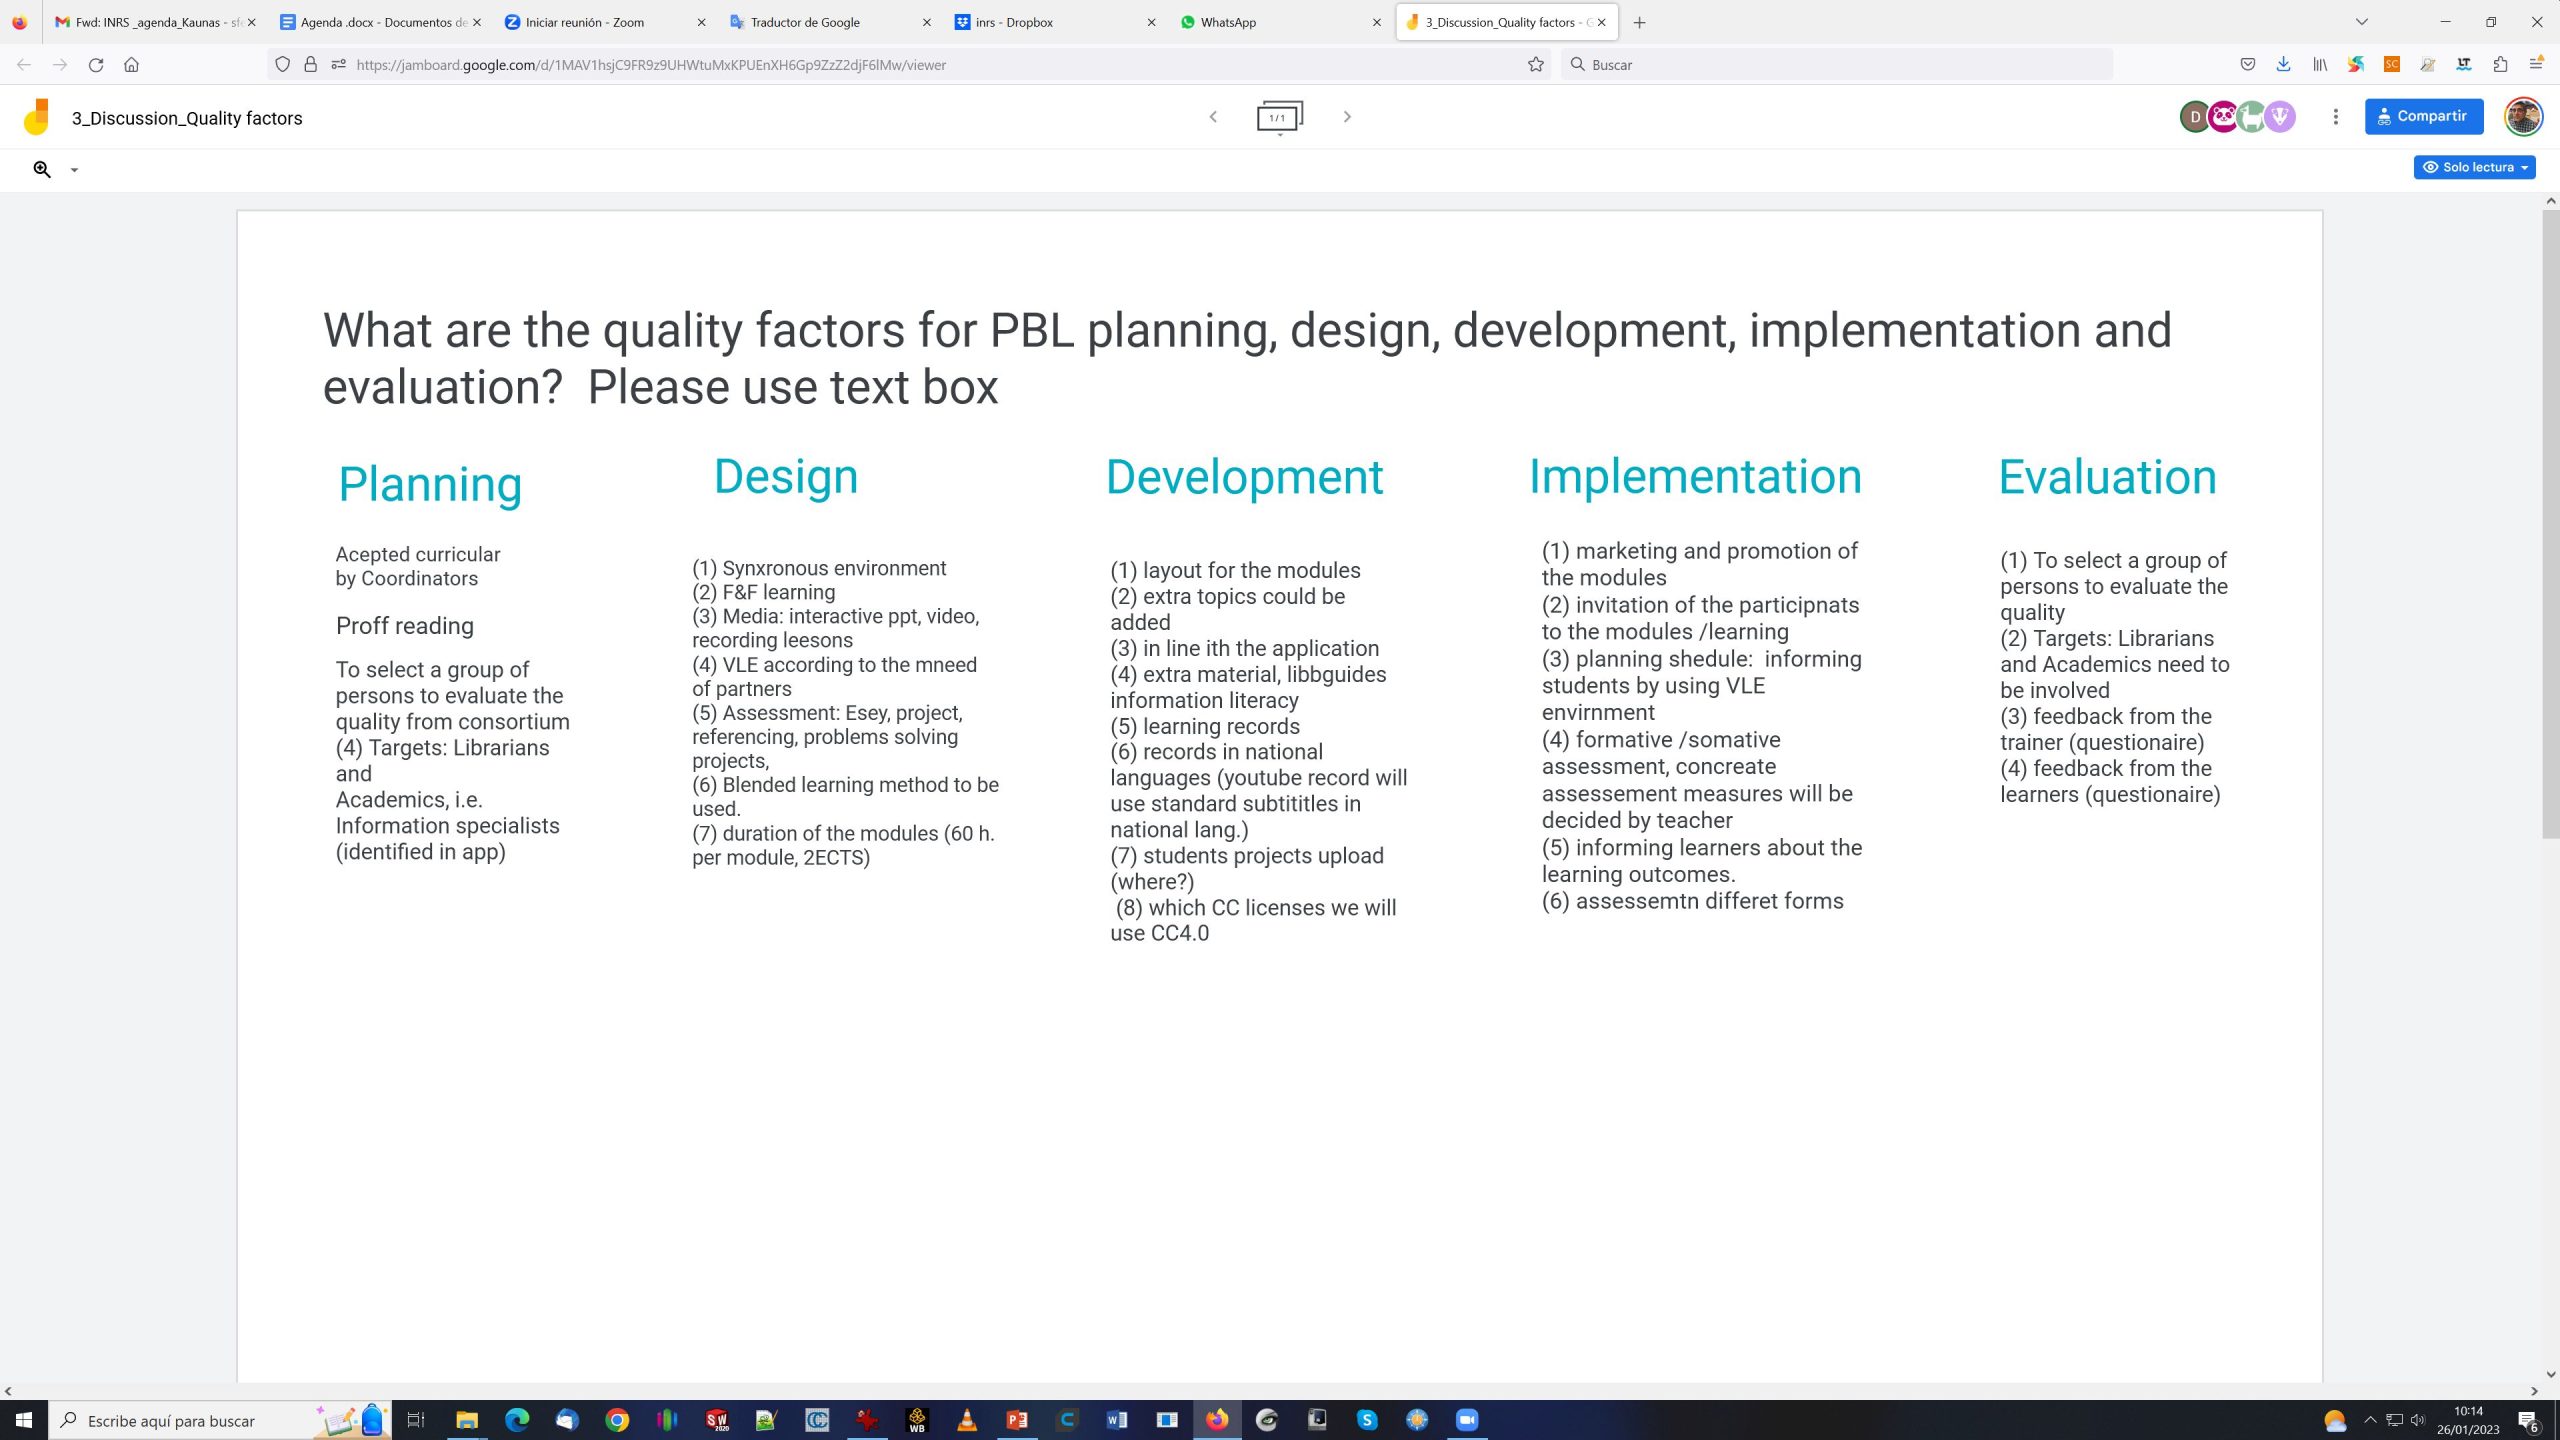
Task: Go to next frame arrow
Action: [x=1347, y=117]
